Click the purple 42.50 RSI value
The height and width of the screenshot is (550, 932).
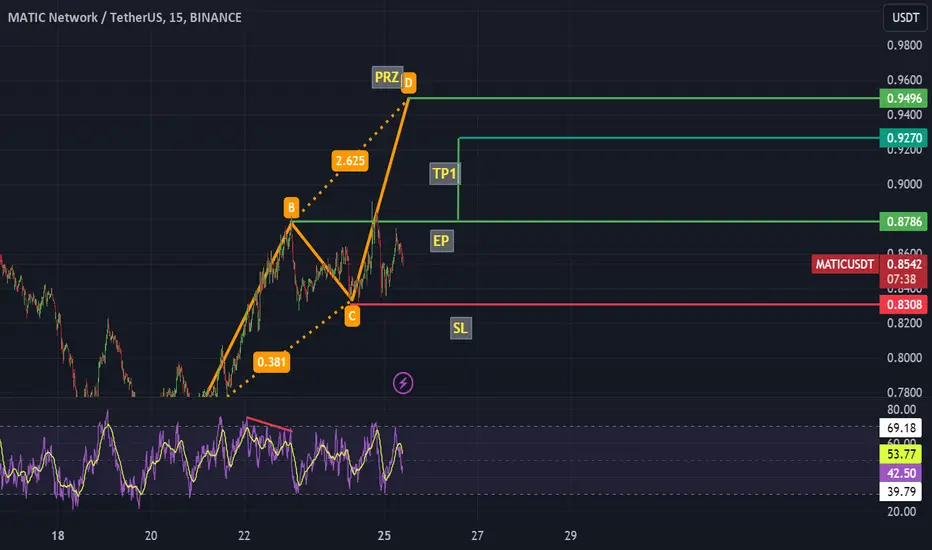pos(901,473)
